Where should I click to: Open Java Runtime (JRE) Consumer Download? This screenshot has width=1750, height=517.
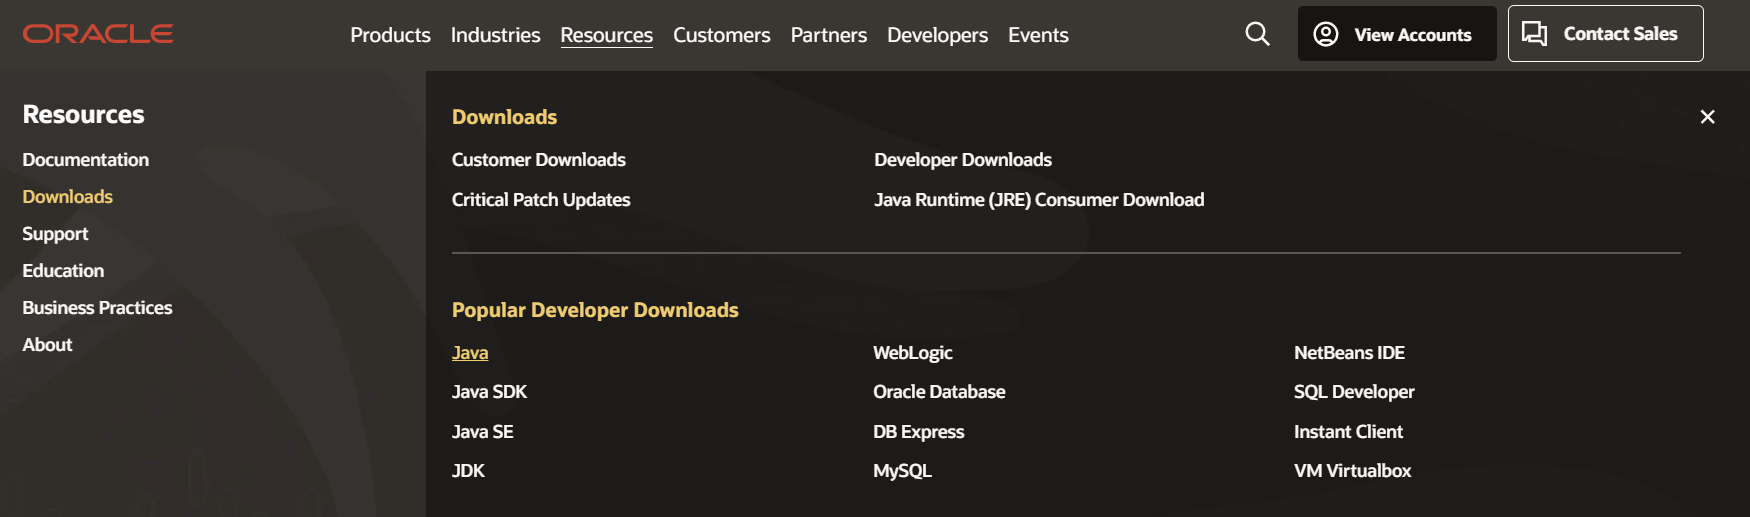tap(1039, 200)
